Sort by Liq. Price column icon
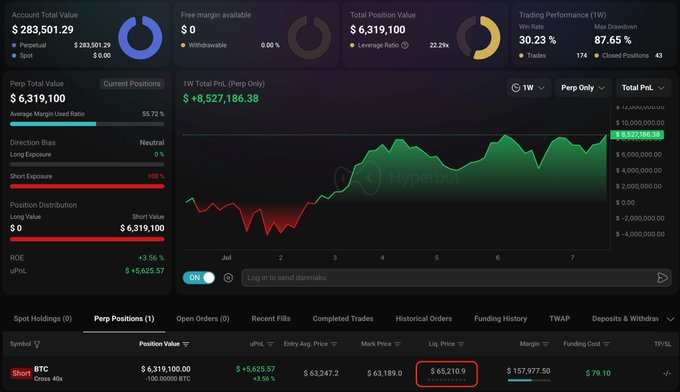This screenshot has height=392, width=680. pyautogui.click(x=461, y=344)
